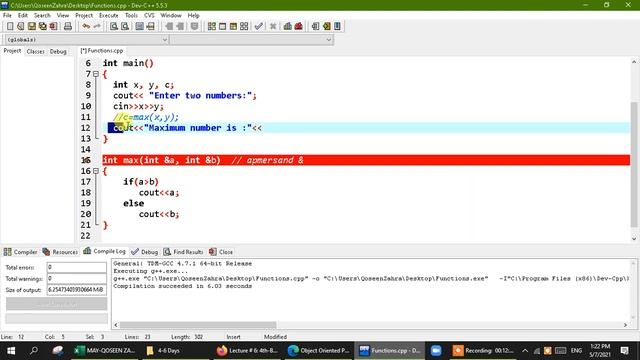Click the Profile analysis chart icon
The image size is (640, 360).
click(x=288, y=26)
